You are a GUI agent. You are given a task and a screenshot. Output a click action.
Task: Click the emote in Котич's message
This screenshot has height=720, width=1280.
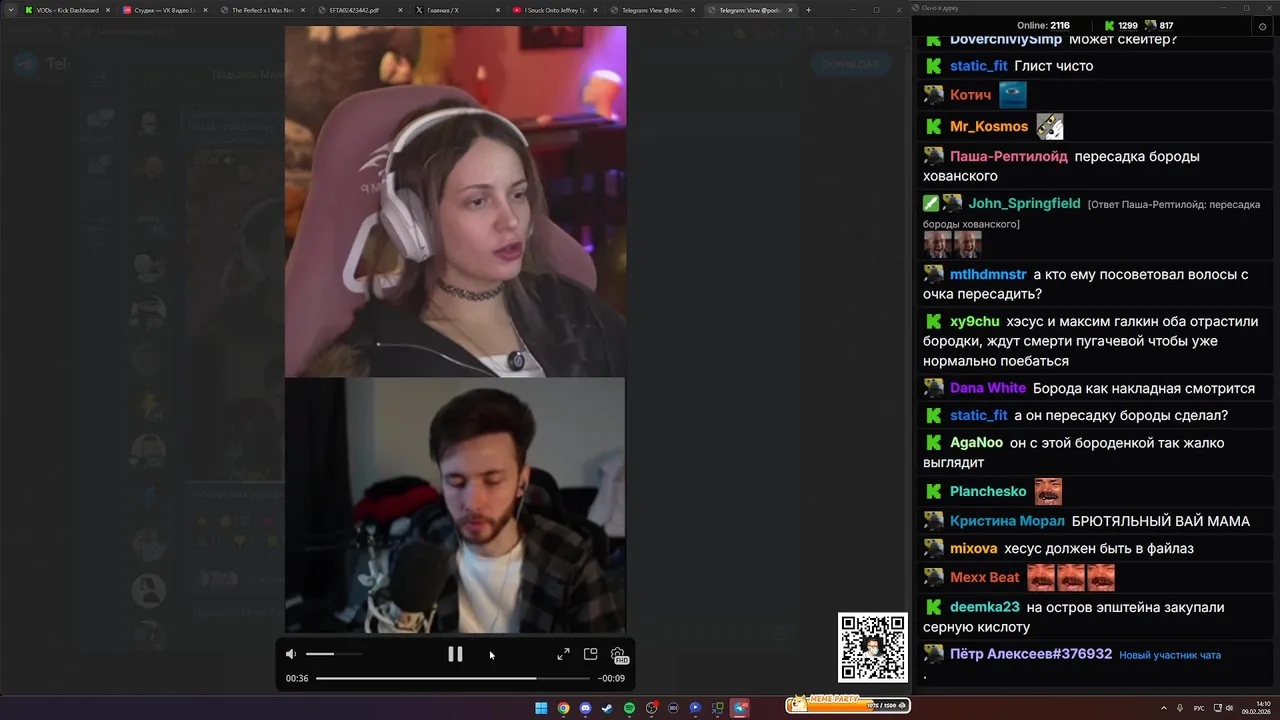pyautogui.click(x=1013, y=95)
